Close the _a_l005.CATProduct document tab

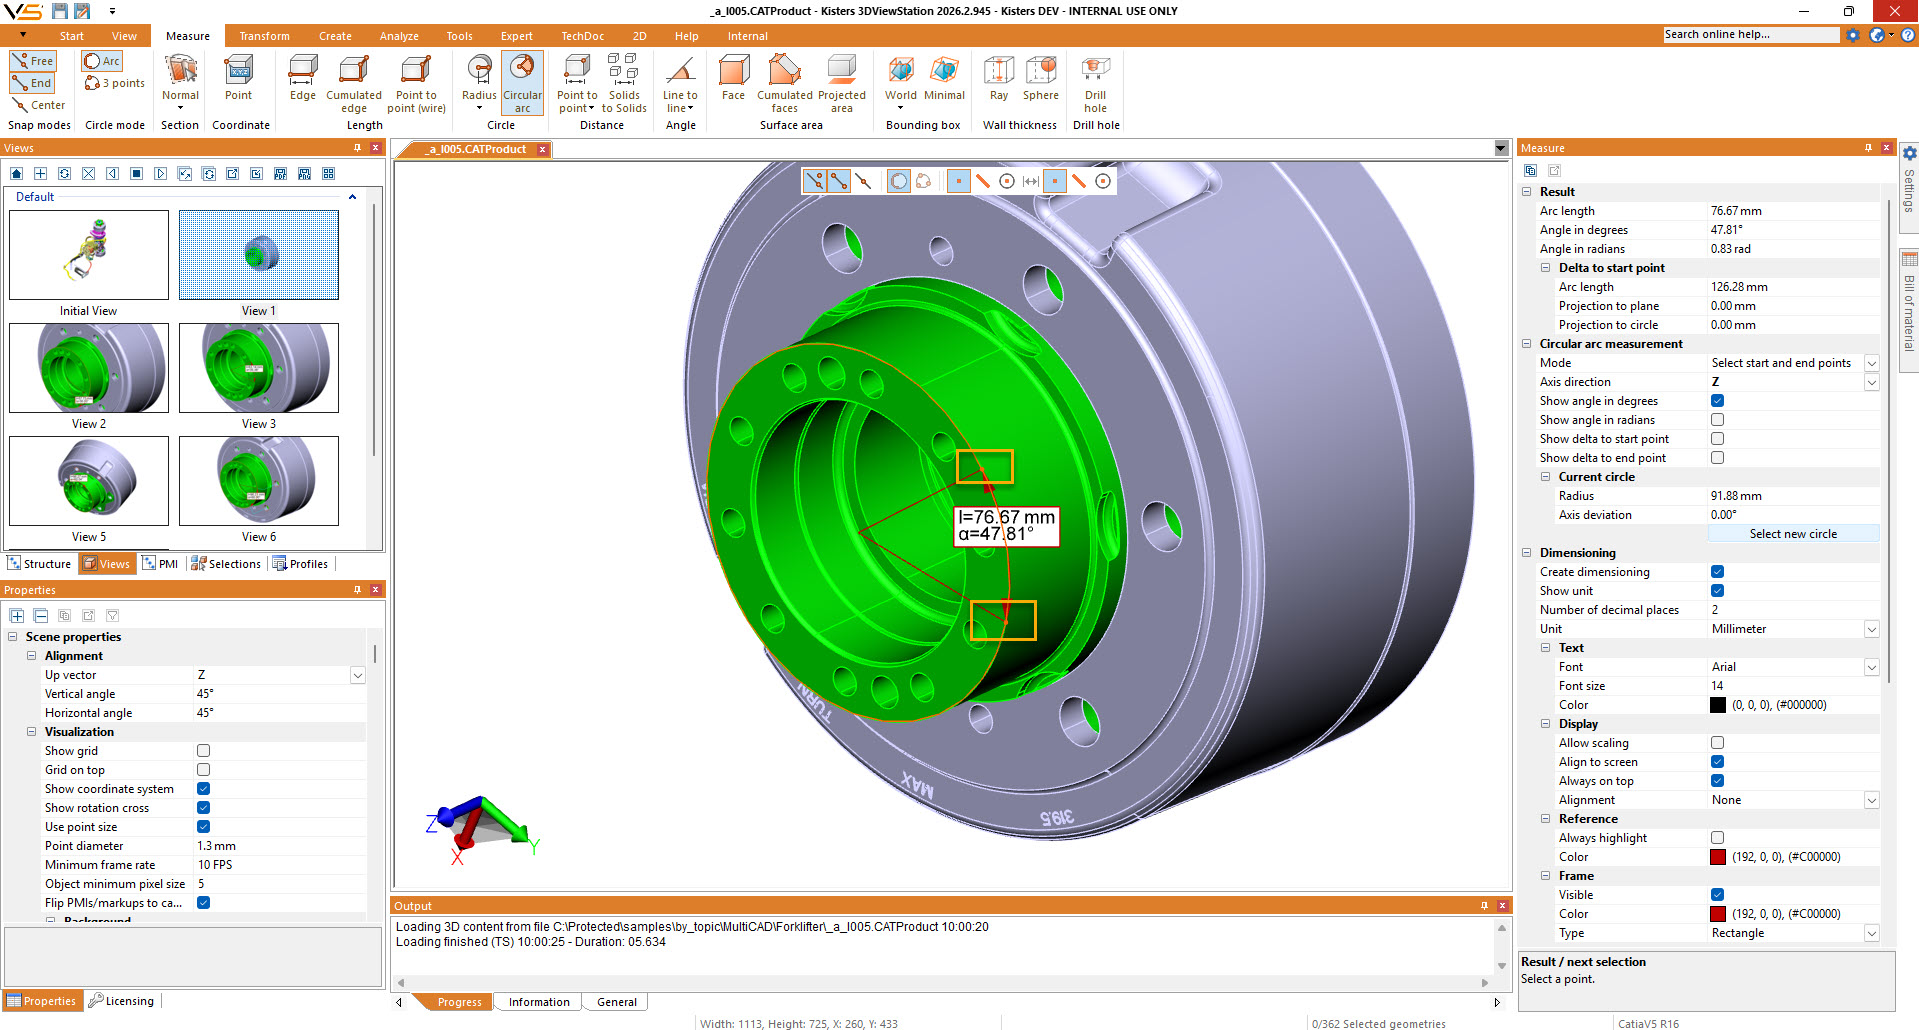click(x=542, y=149)
